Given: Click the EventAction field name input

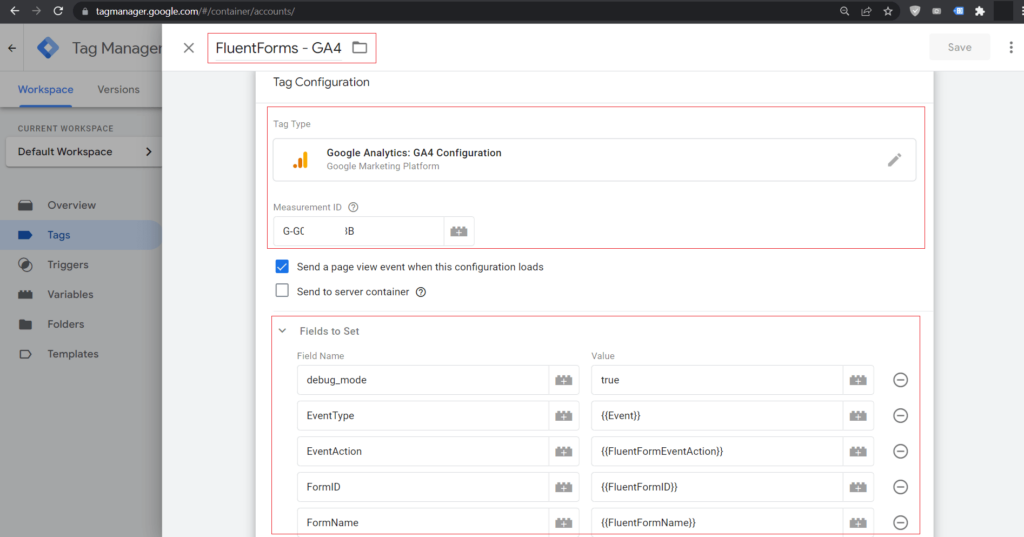Looking at the screenshot, I should (x=423, y=451).
